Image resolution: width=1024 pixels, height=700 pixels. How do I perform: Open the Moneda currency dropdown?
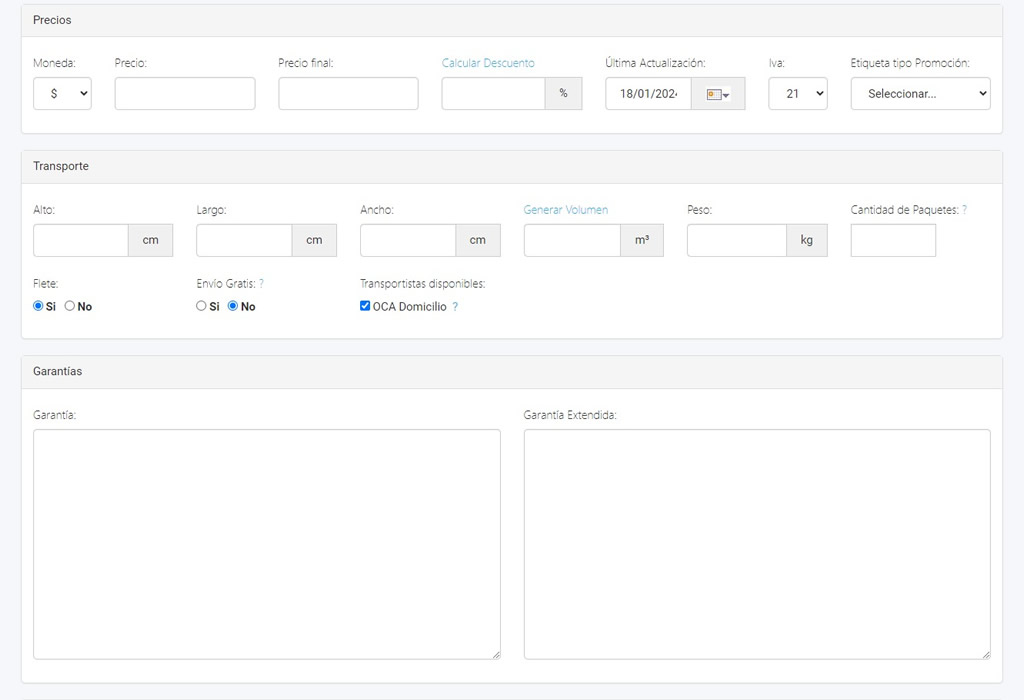(62, 94)
